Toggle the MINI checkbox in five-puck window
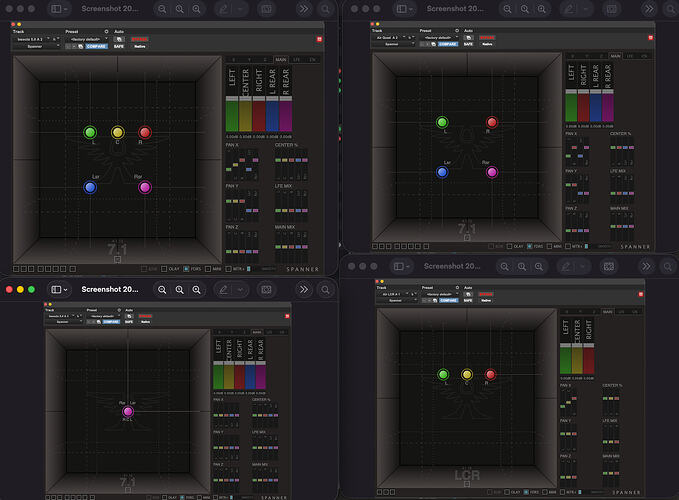 (x=208, y=269)
